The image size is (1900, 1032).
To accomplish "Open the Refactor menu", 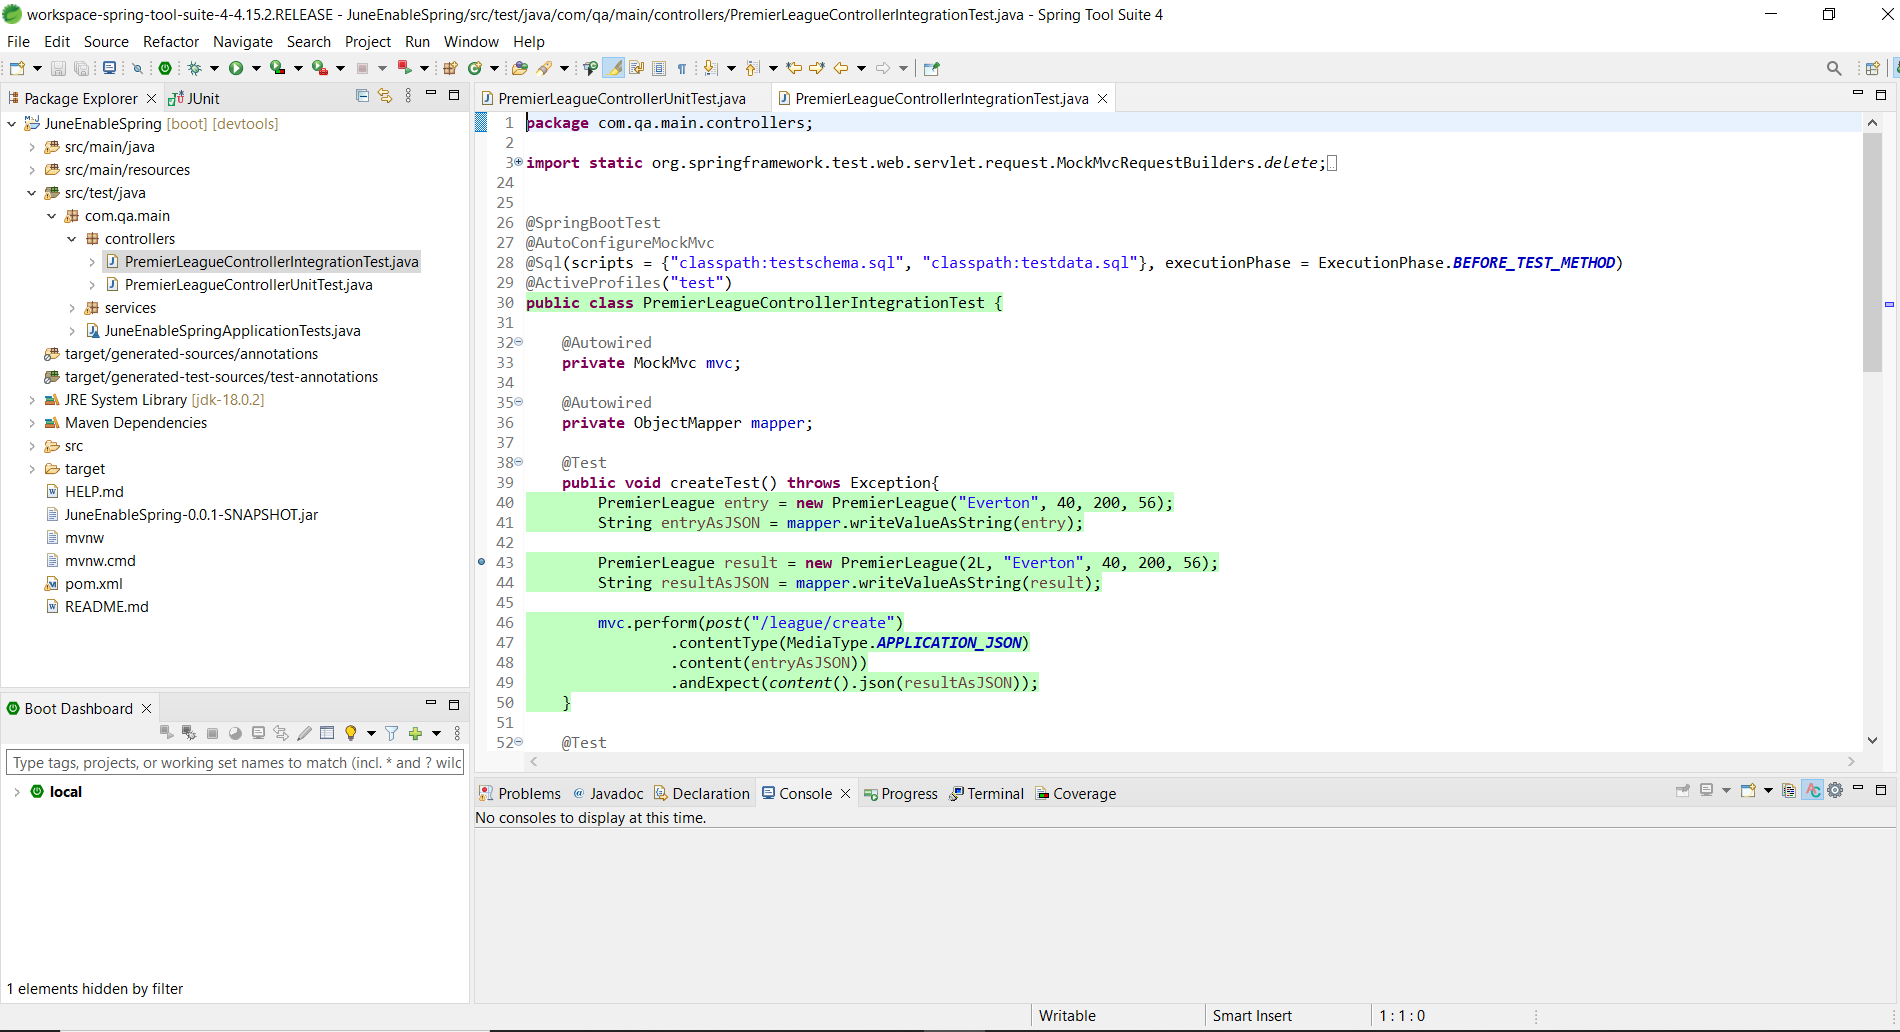I will tap(170, 42).
